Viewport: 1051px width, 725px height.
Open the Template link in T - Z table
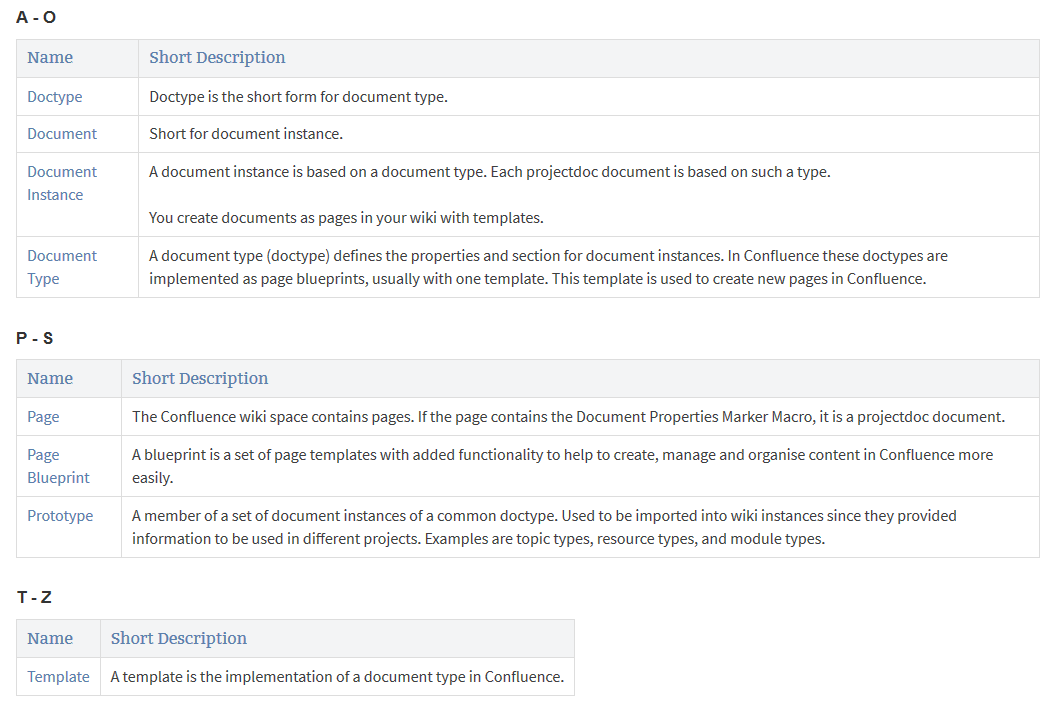coord(58,677)
